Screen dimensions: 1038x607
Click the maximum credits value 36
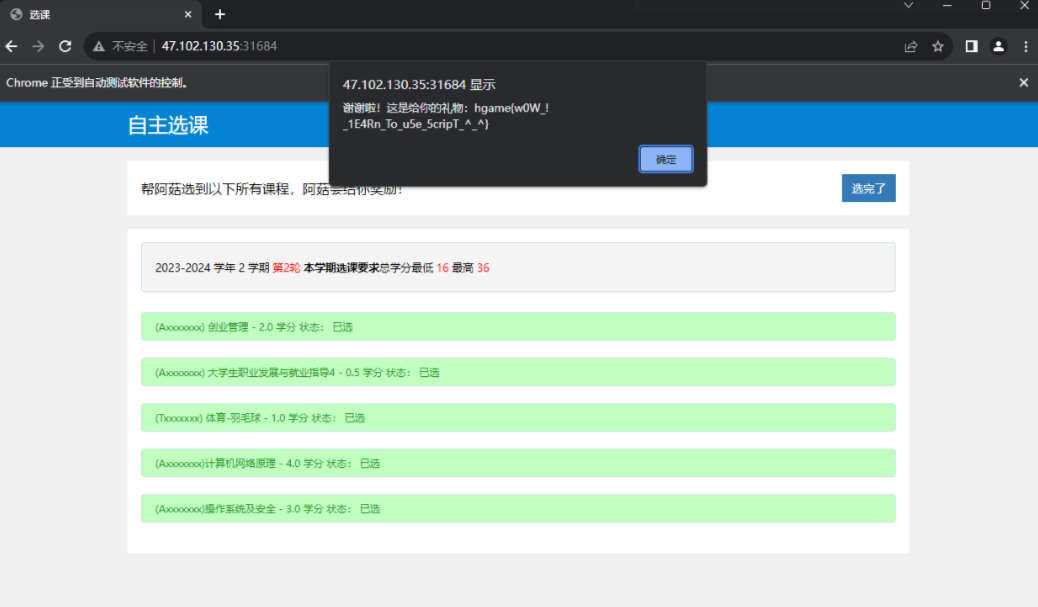pyautogui.click(x=483, y=267)
